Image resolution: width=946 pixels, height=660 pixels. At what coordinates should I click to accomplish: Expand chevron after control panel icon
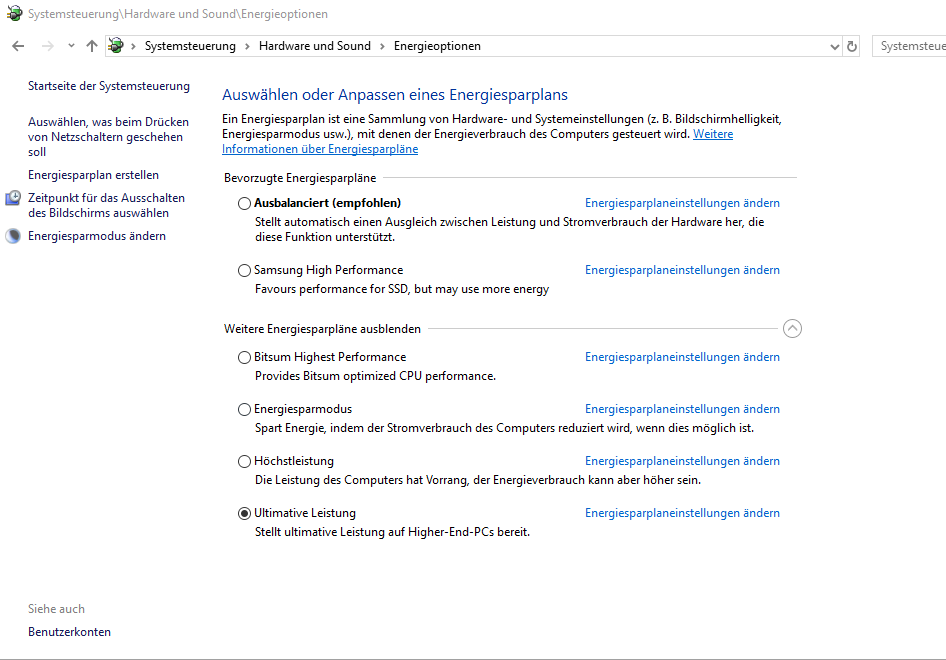[x=133, y=46]
